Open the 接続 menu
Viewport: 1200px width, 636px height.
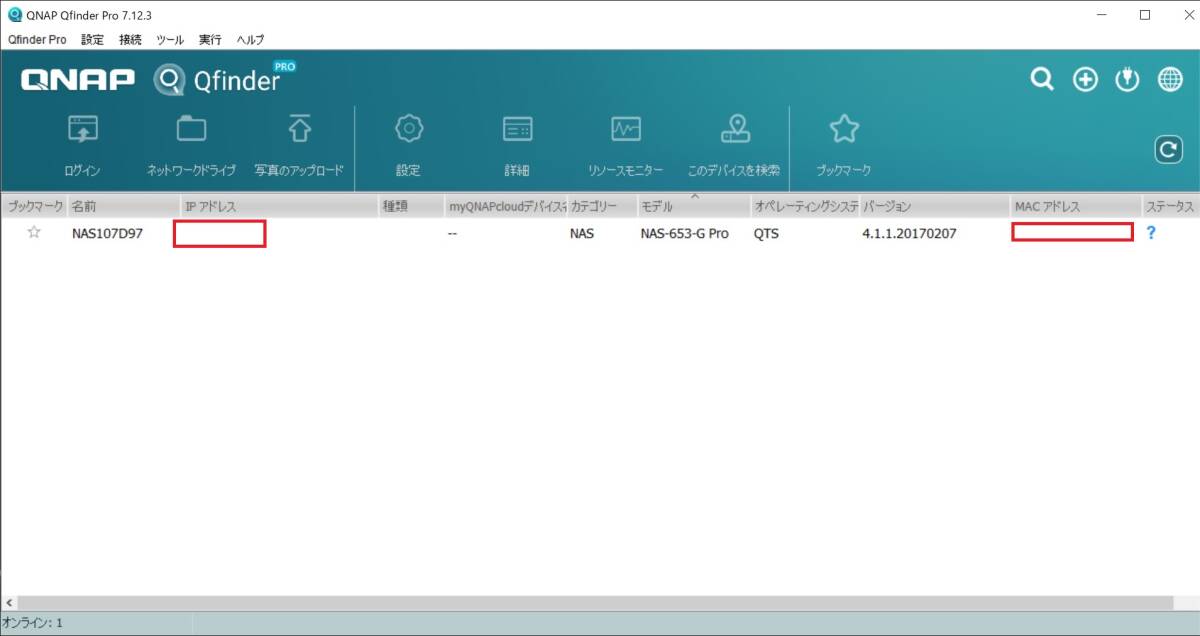(130, 40)
